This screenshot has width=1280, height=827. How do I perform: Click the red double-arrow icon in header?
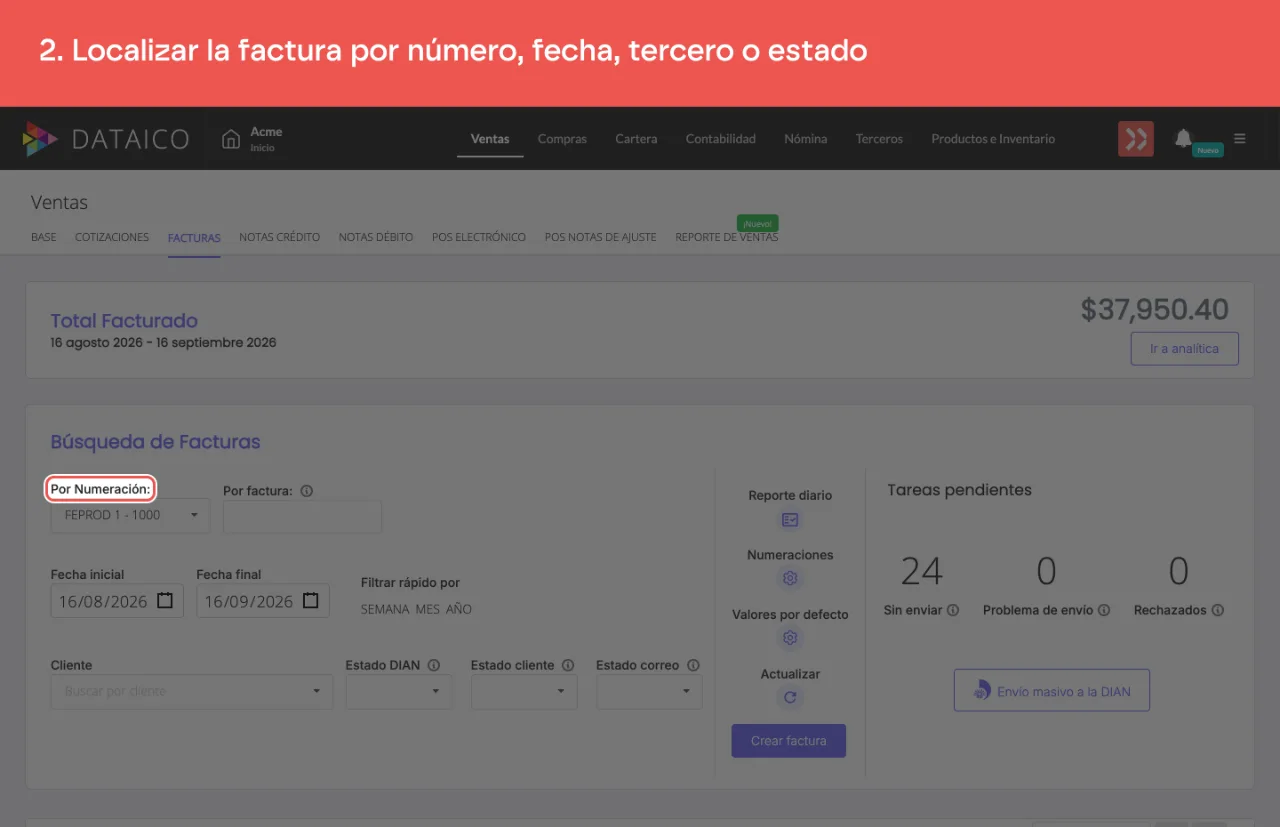point(1135,139)
